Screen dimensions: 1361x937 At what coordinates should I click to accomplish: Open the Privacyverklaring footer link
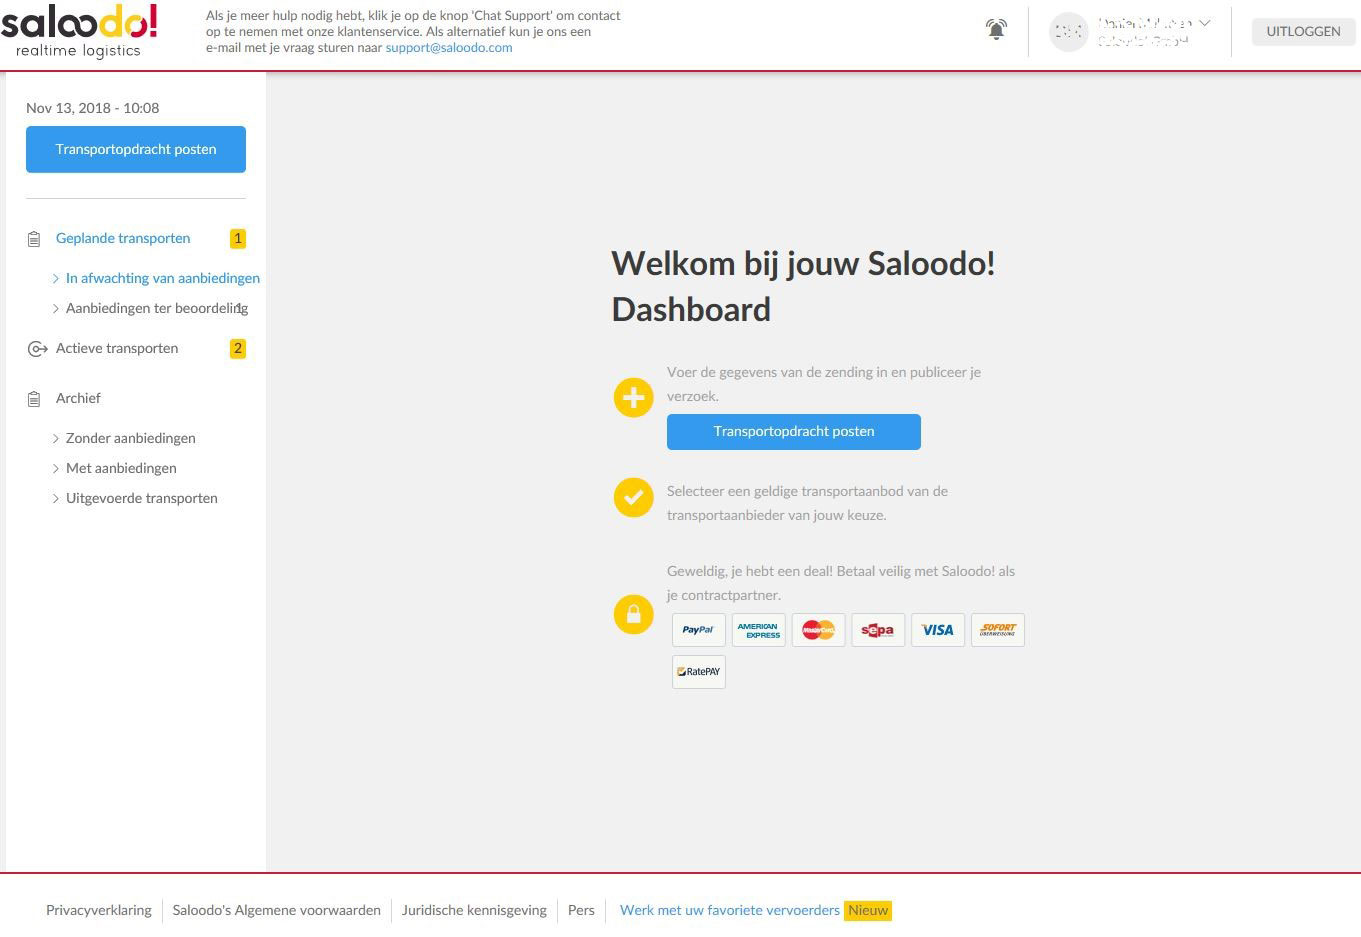pyautogui.click(x=99, y=910)
